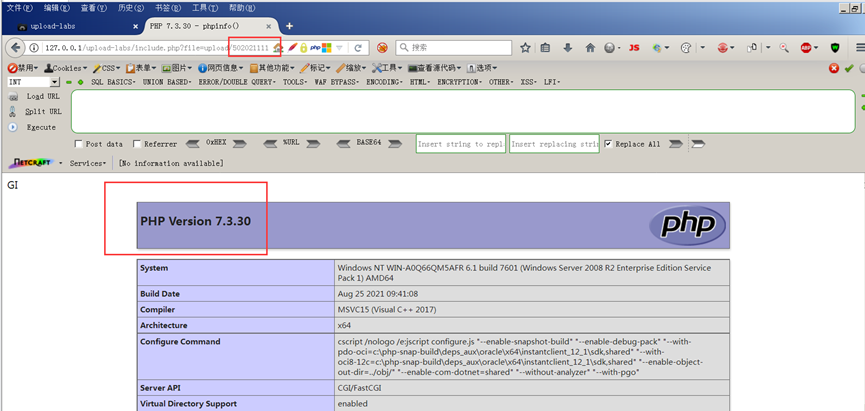Click the Server API table cell
865x411 pixels.
[x=236, y=388]
